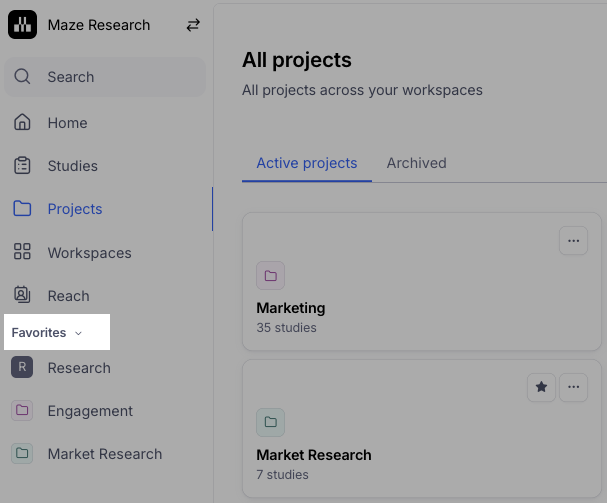607x503 pixels.
Task: Switch to the Archived tab
Action: [417, 163]
